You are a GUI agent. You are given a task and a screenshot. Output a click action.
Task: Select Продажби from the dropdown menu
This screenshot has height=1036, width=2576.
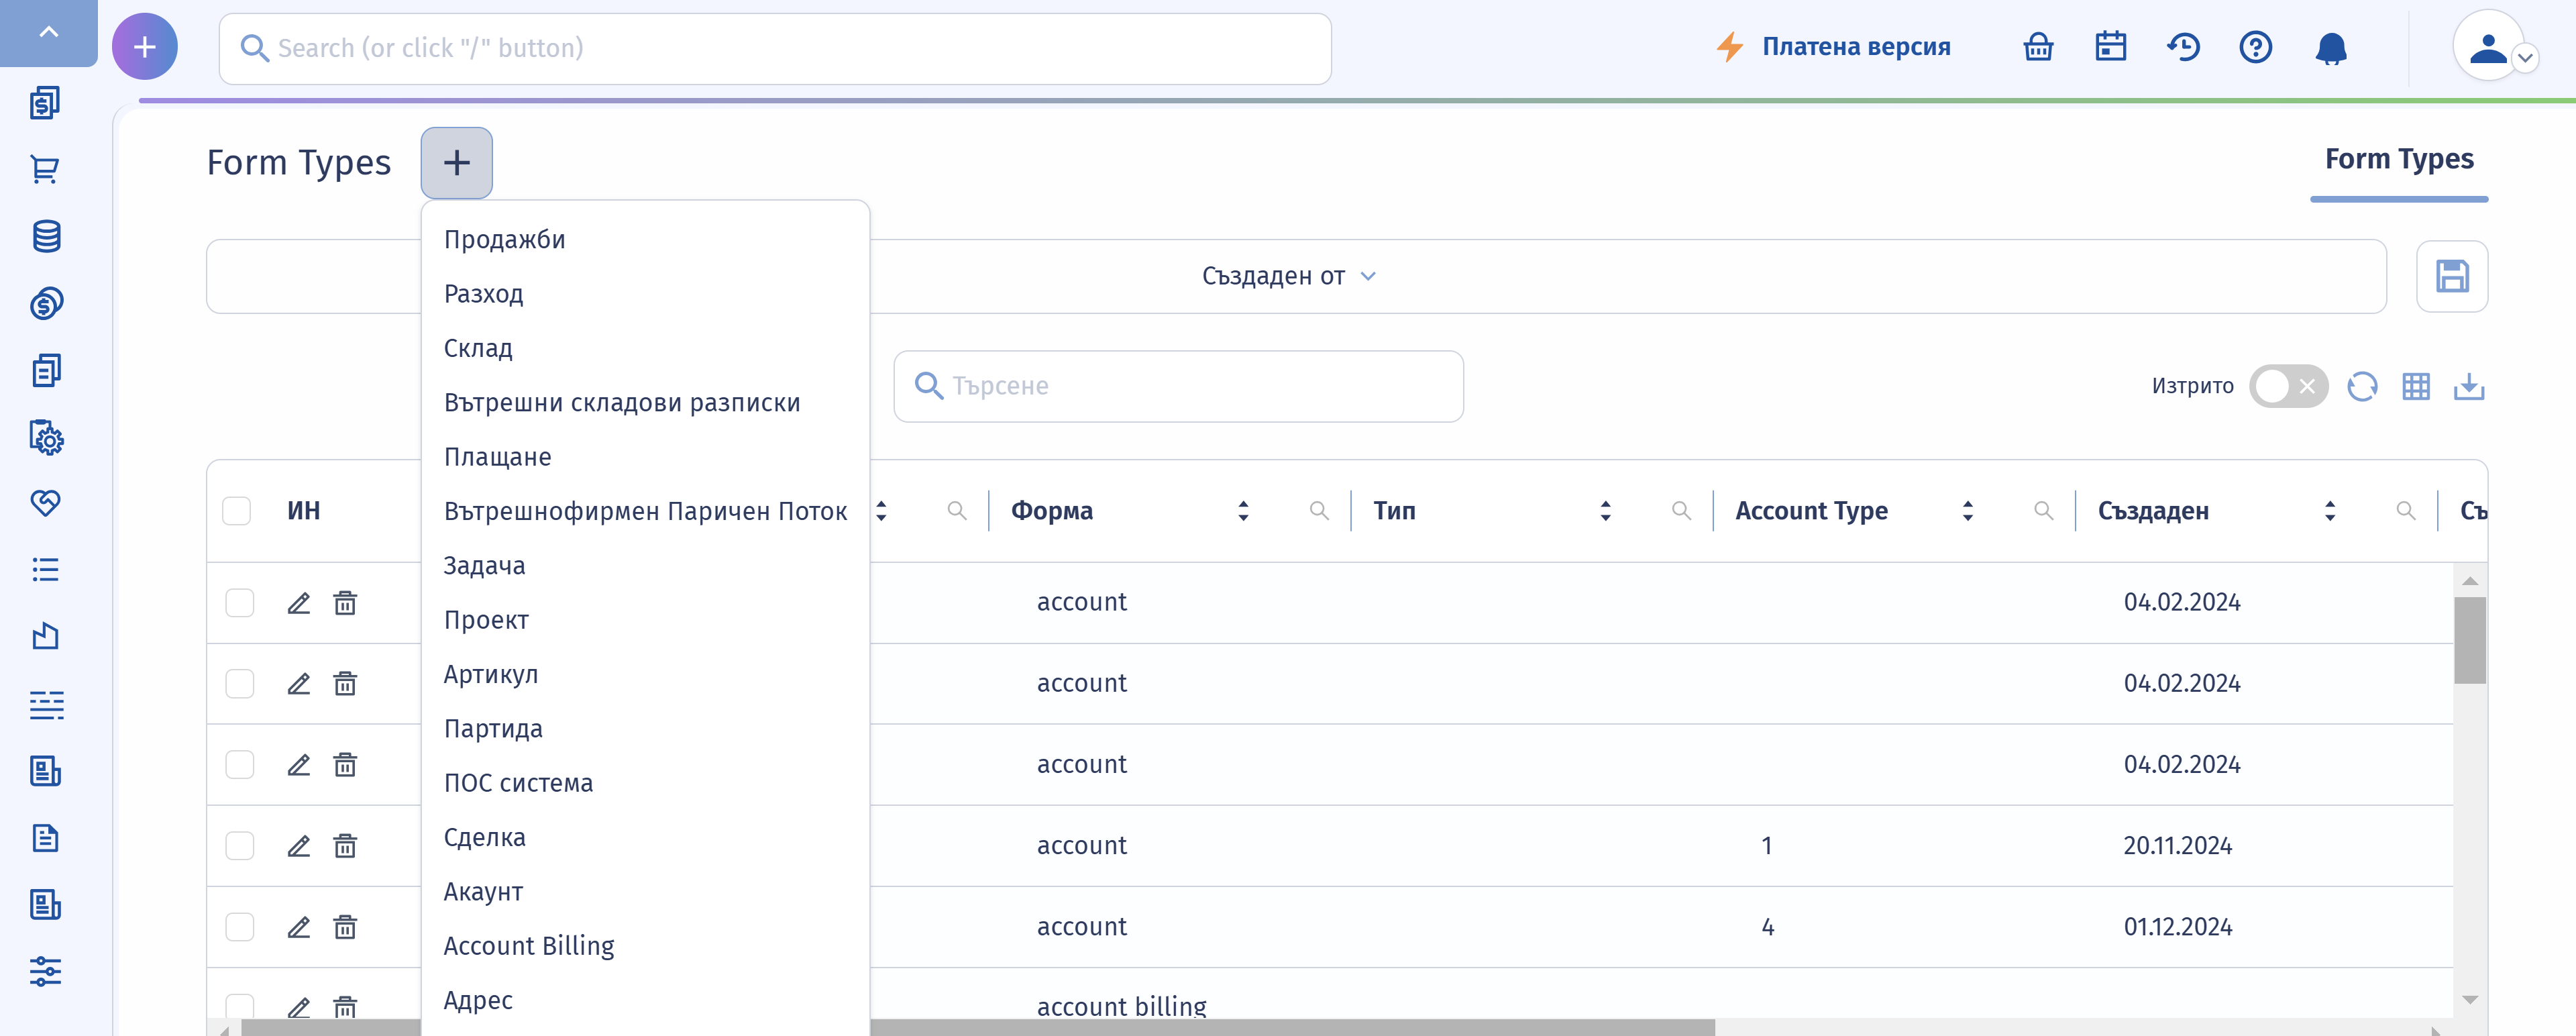[x=646, y=240]
